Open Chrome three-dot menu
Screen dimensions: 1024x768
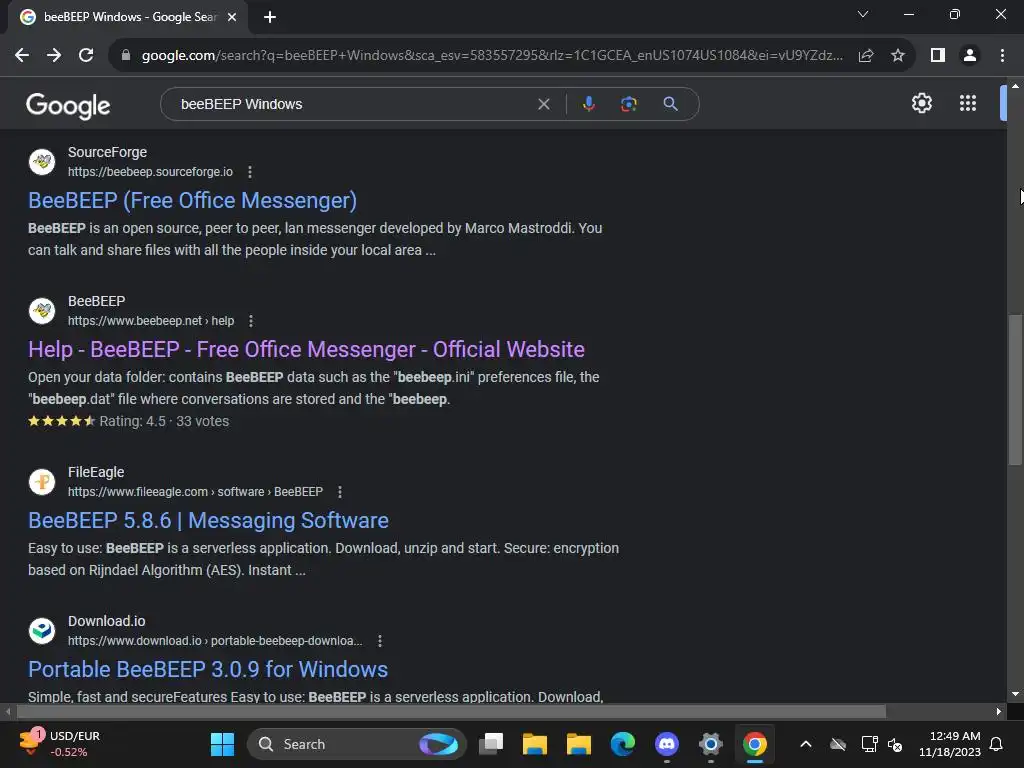click(x=1002, y=56)
